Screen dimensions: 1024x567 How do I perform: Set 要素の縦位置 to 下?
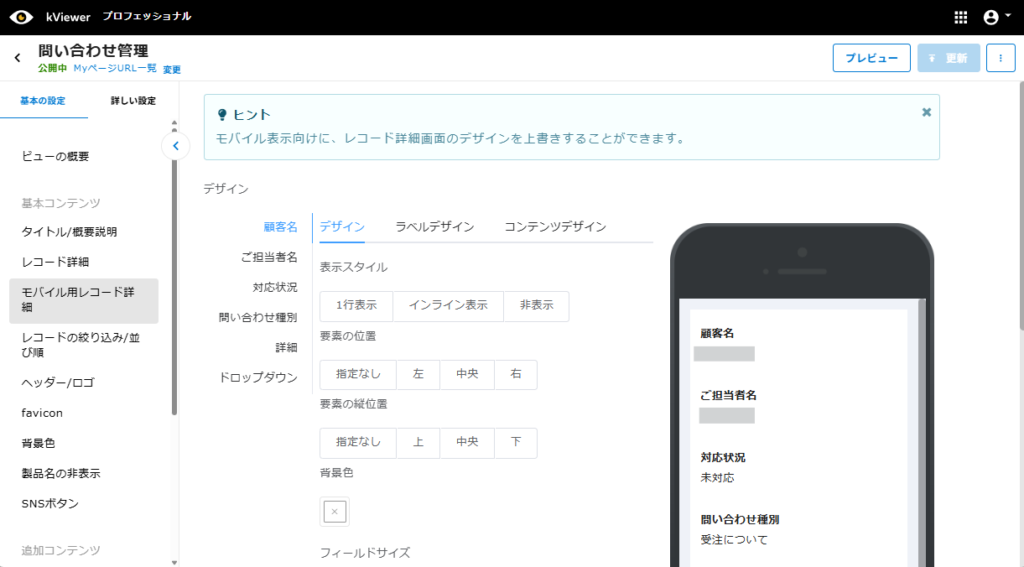[x=516, y=443]
